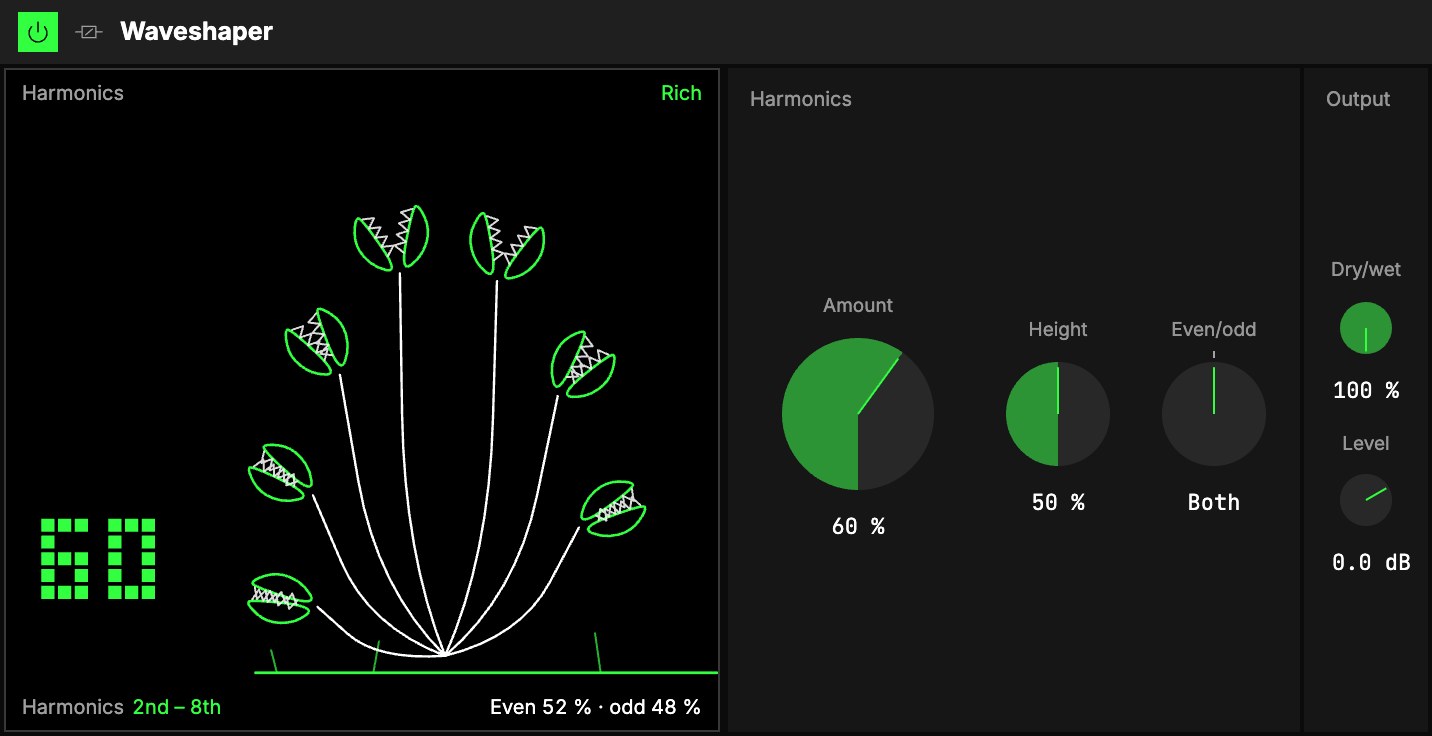The height and width of the screenshot is (736, 1432).
Task: Adjust the Amount knob
Action: click(858, 414)
